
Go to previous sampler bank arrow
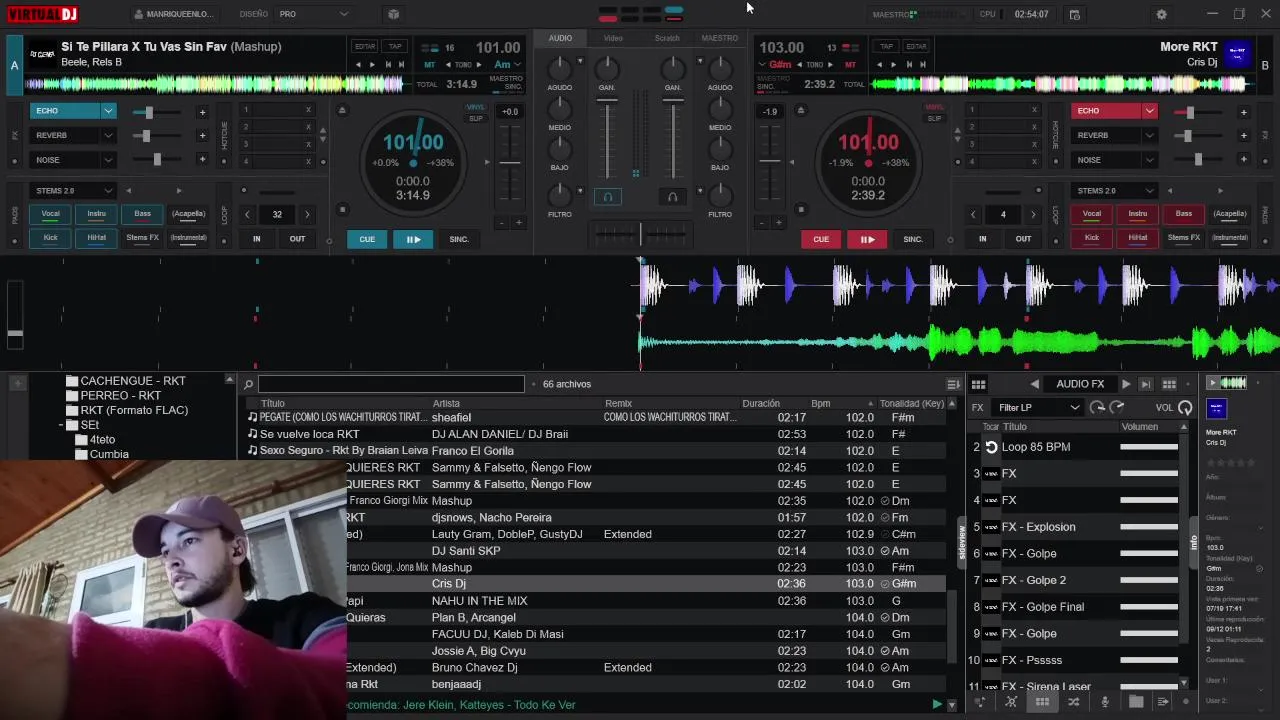[x=1035, y=384]
